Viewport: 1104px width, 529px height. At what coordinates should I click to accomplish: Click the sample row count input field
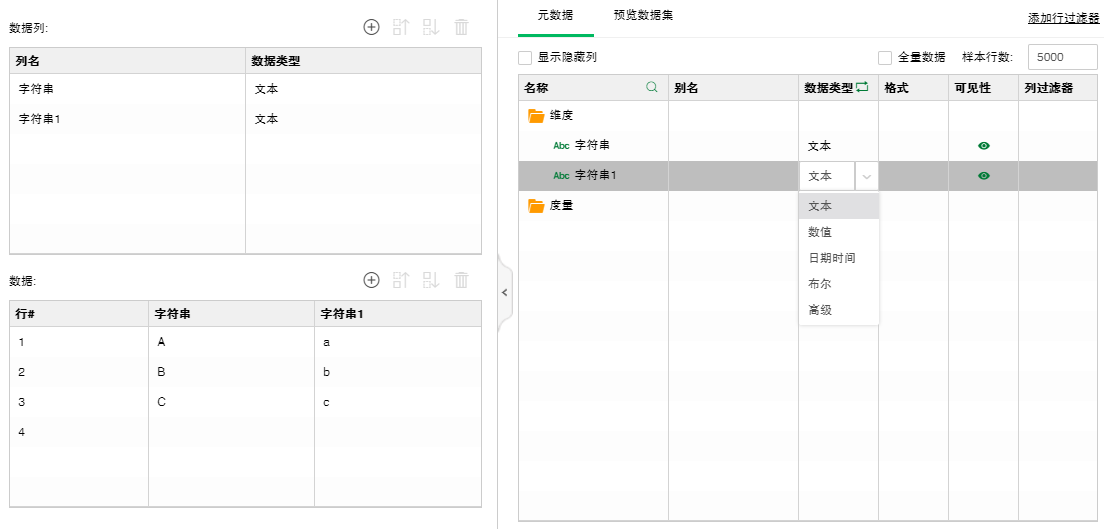(1063, 58)
